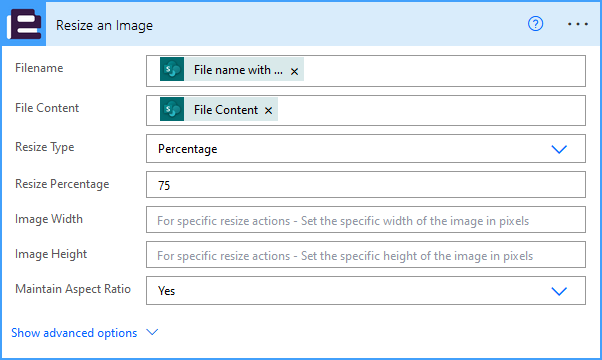
Task: Click the Percentage value in Resize Type
Action: point(188,149)
